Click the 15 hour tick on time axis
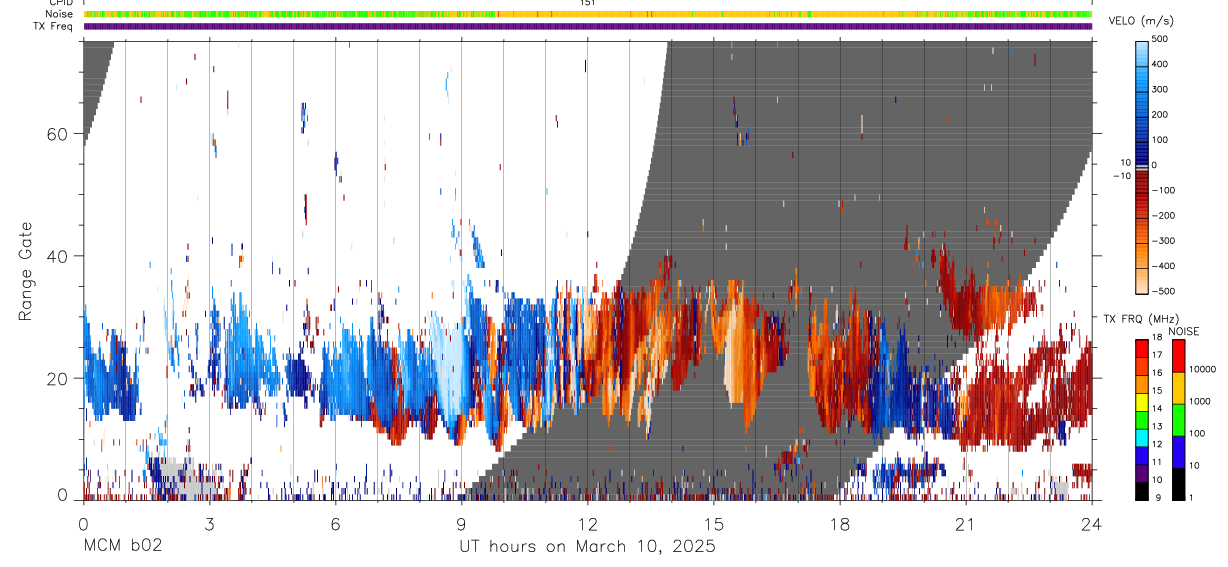Viewport: 1228px width, 567px height. pos(713,523)
